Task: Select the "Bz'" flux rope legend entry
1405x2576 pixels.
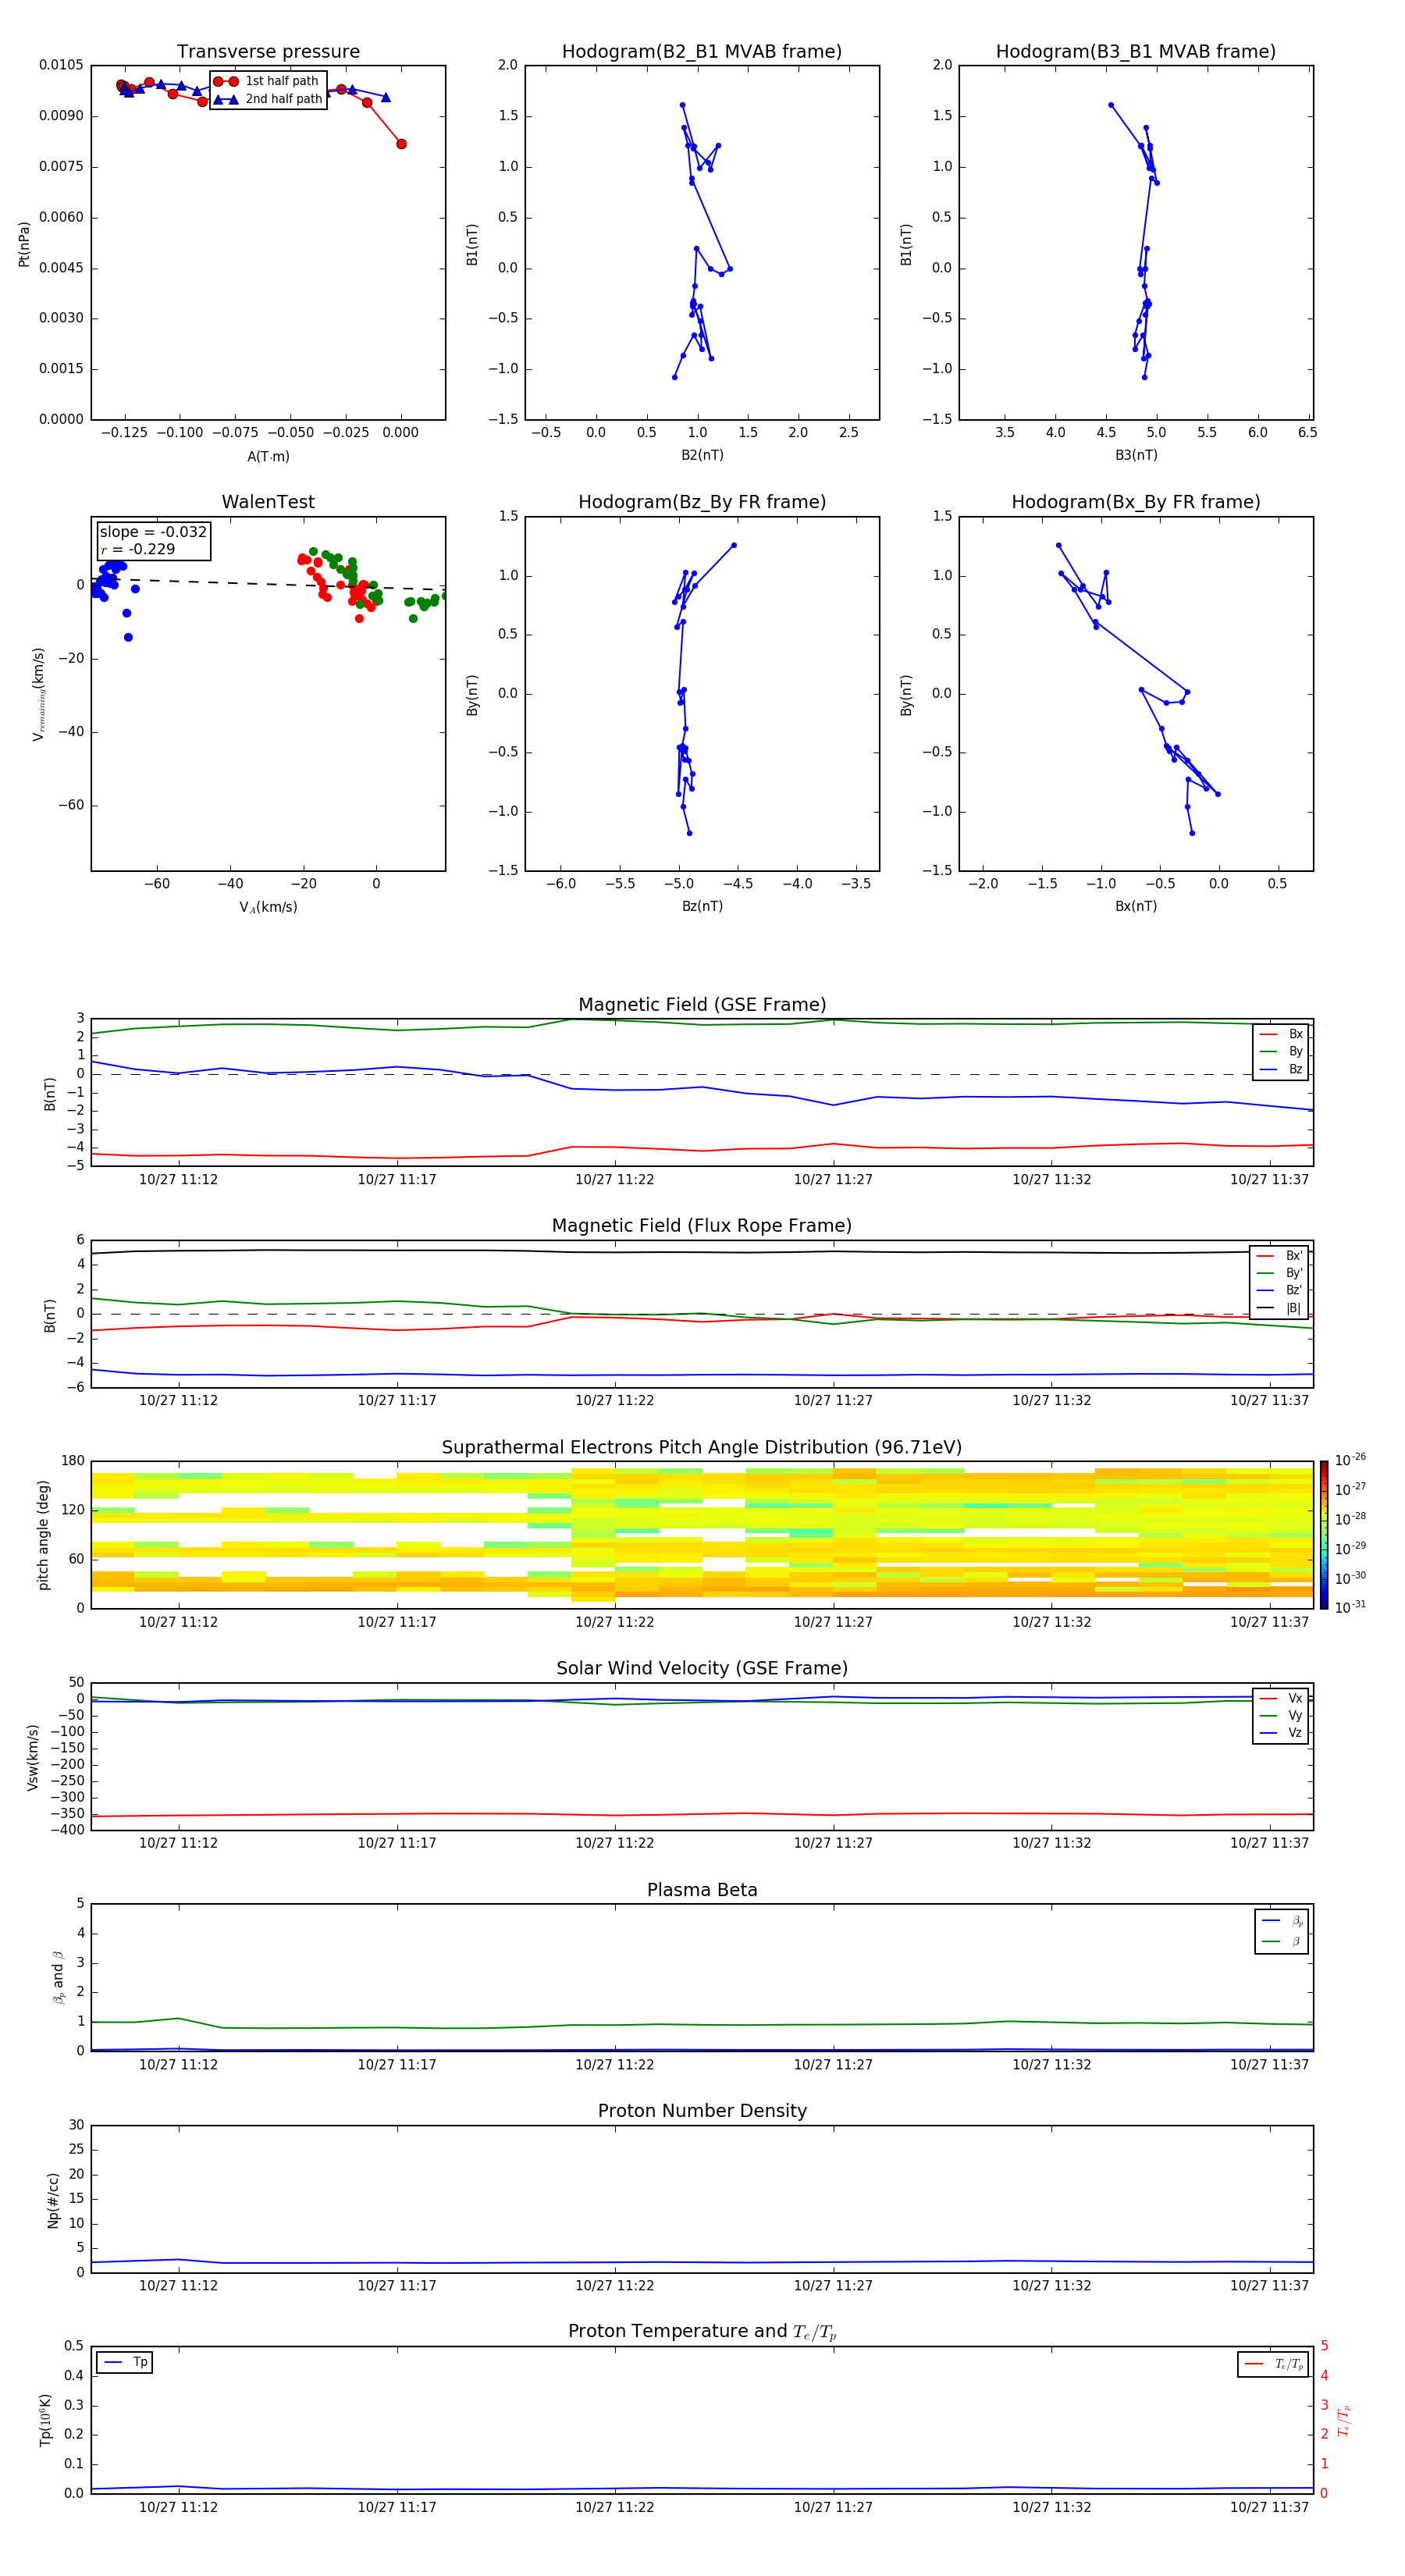Action: [1279, 1290]
